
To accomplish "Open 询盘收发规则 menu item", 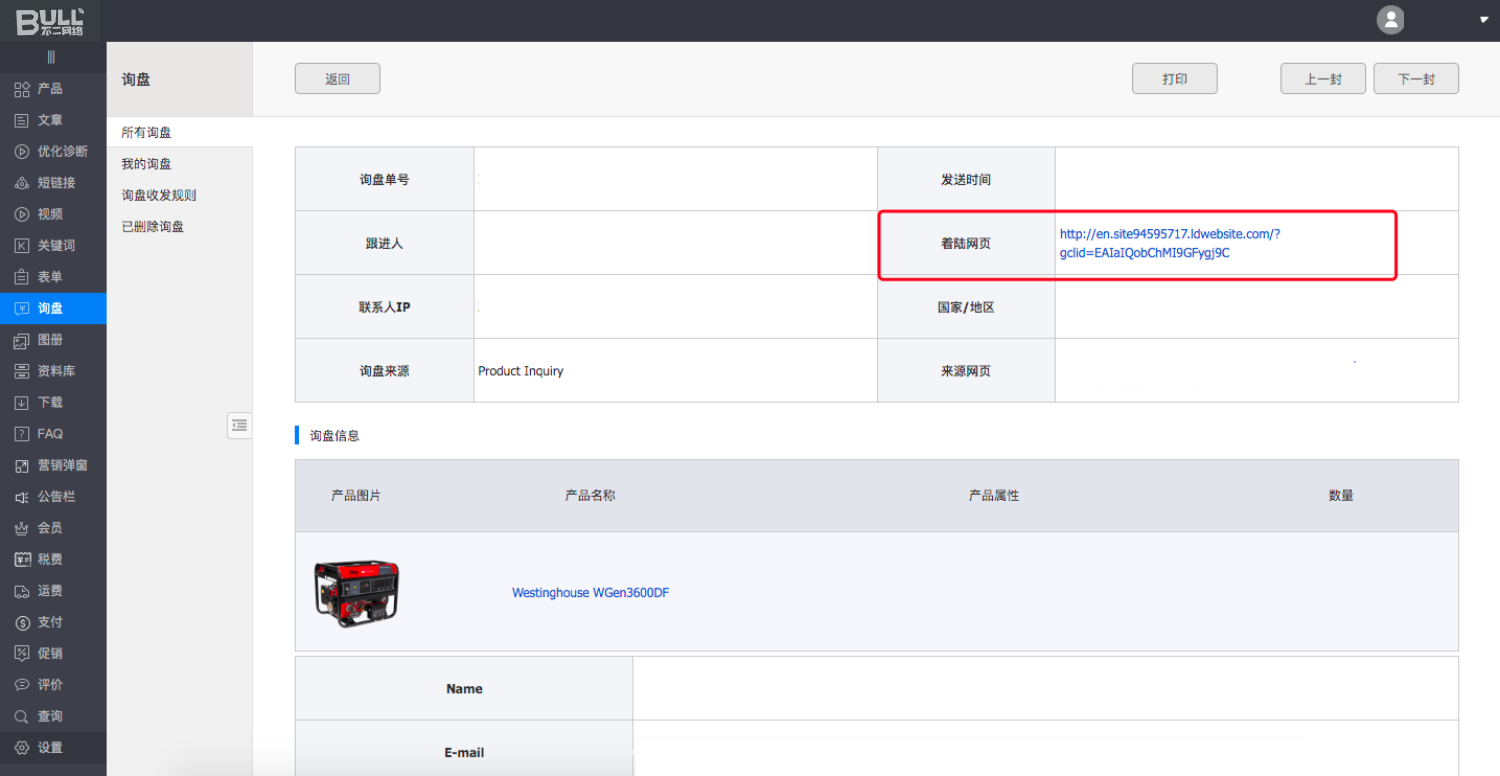I will 158,195.
